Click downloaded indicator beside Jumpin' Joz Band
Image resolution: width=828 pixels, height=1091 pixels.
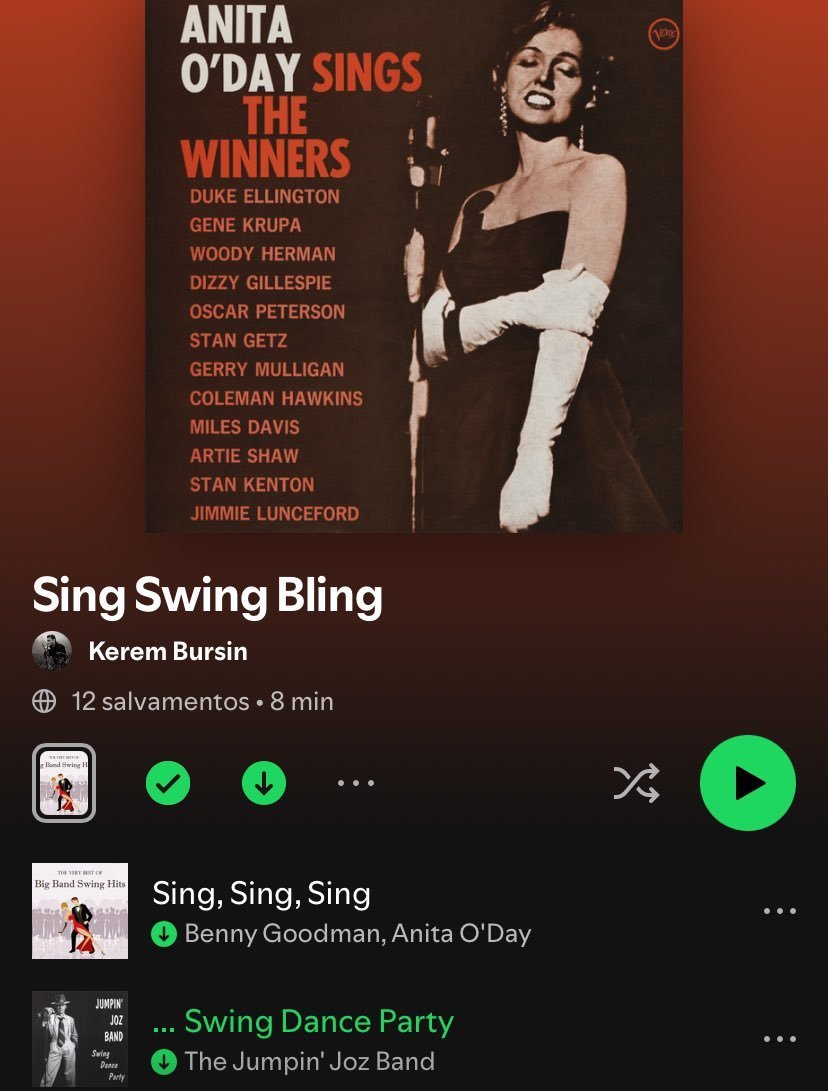[x=164, y=1062]
